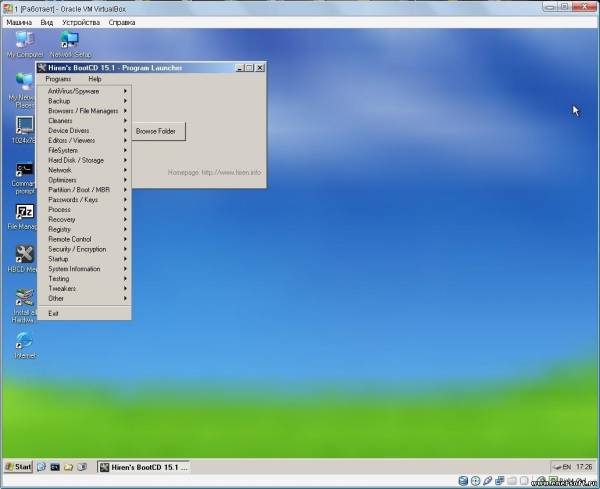Click the 17:26 clock in system tray
Viewport: 600px width, 489px height.
click(x=584, y=467)
